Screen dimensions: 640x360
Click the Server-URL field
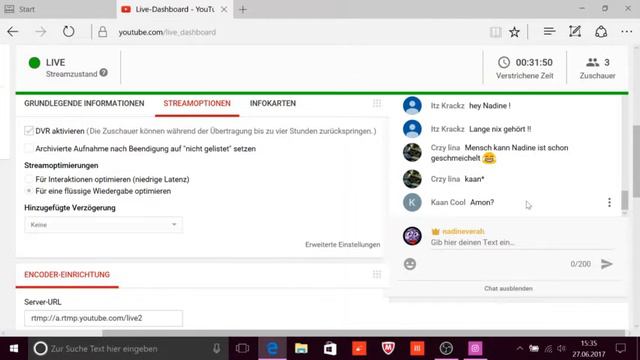[103, 318]
